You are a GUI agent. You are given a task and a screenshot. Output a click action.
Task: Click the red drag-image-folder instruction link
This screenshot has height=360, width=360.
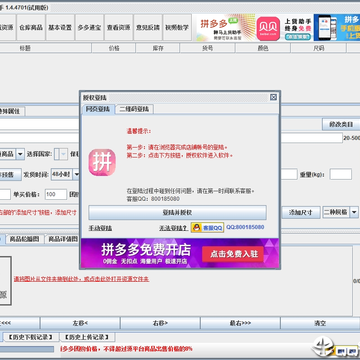82,279
